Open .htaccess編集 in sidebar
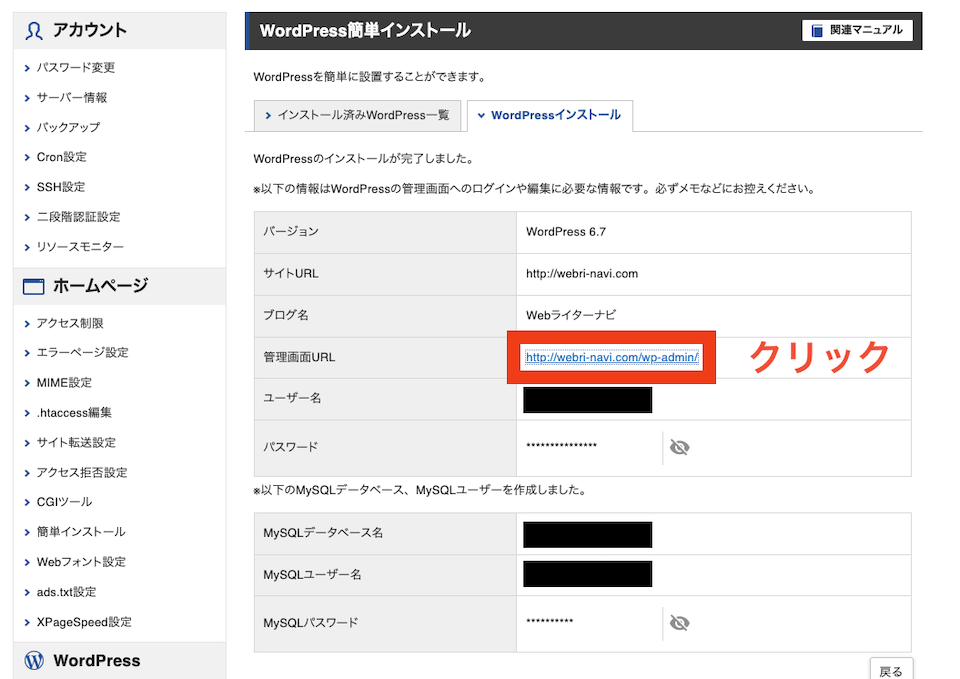 [74, 413]
